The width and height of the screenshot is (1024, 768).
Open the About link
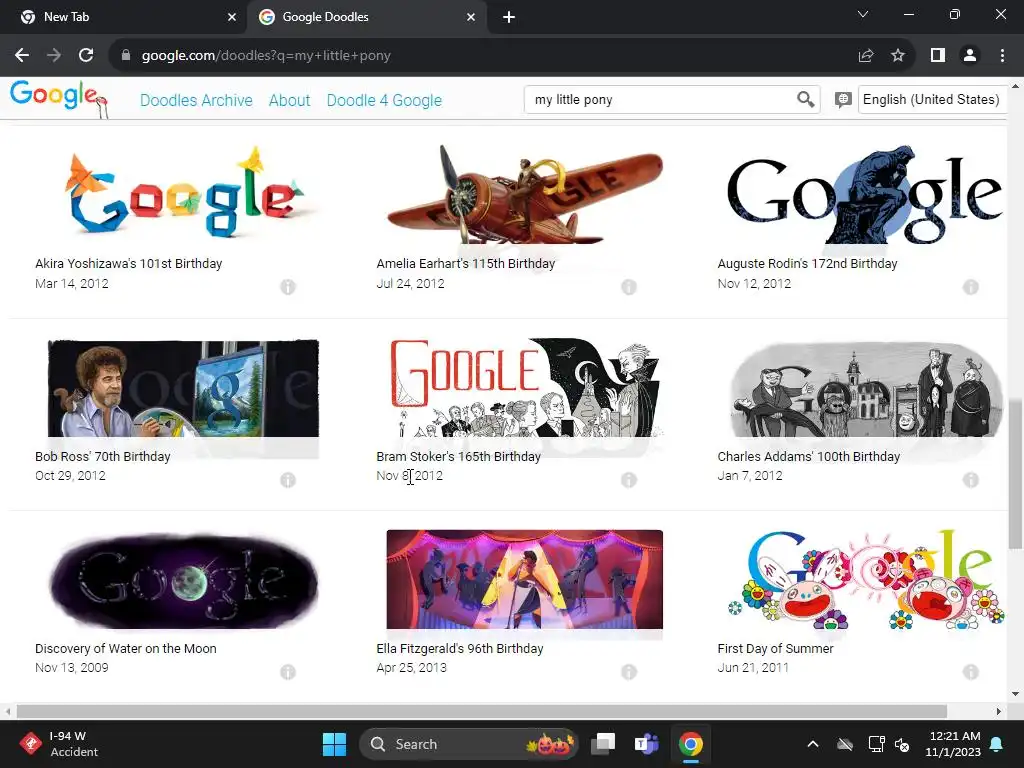[289, 100]
